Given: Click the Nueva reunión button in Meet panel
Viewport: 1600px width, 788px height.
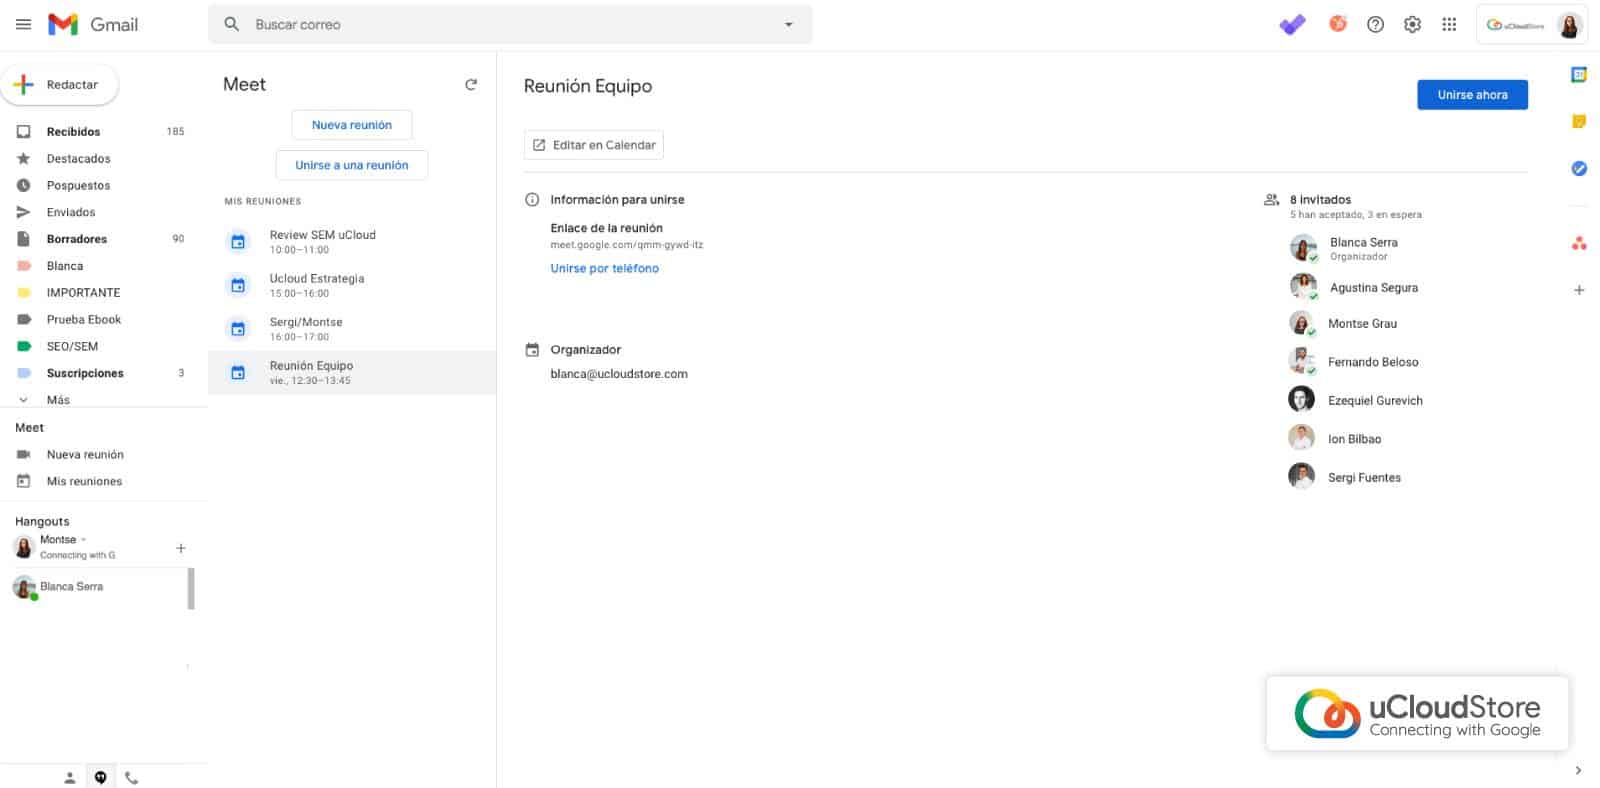Looking at the screenshot, I should pyautogui.click(x=352, y=125).
